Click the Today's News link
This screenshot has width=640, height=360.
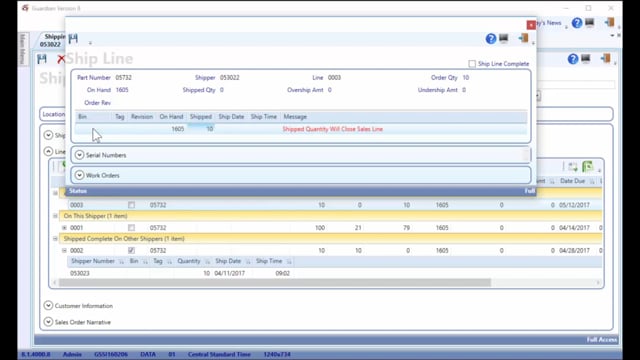(x=549, y=23)
